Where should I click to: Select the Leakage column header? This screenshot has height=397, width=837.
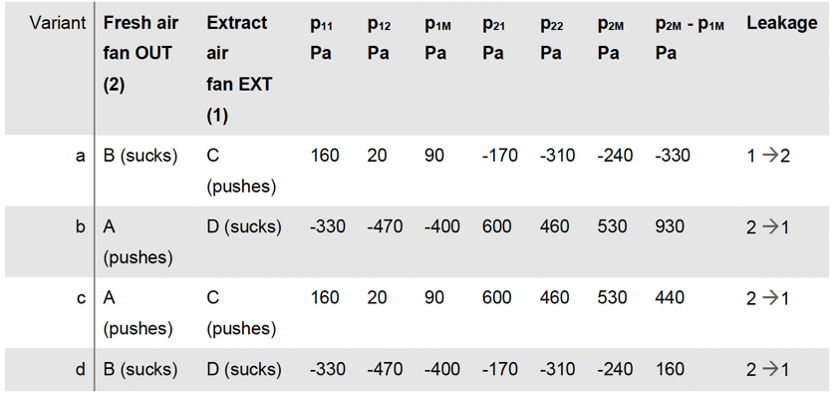click(781, 23)
